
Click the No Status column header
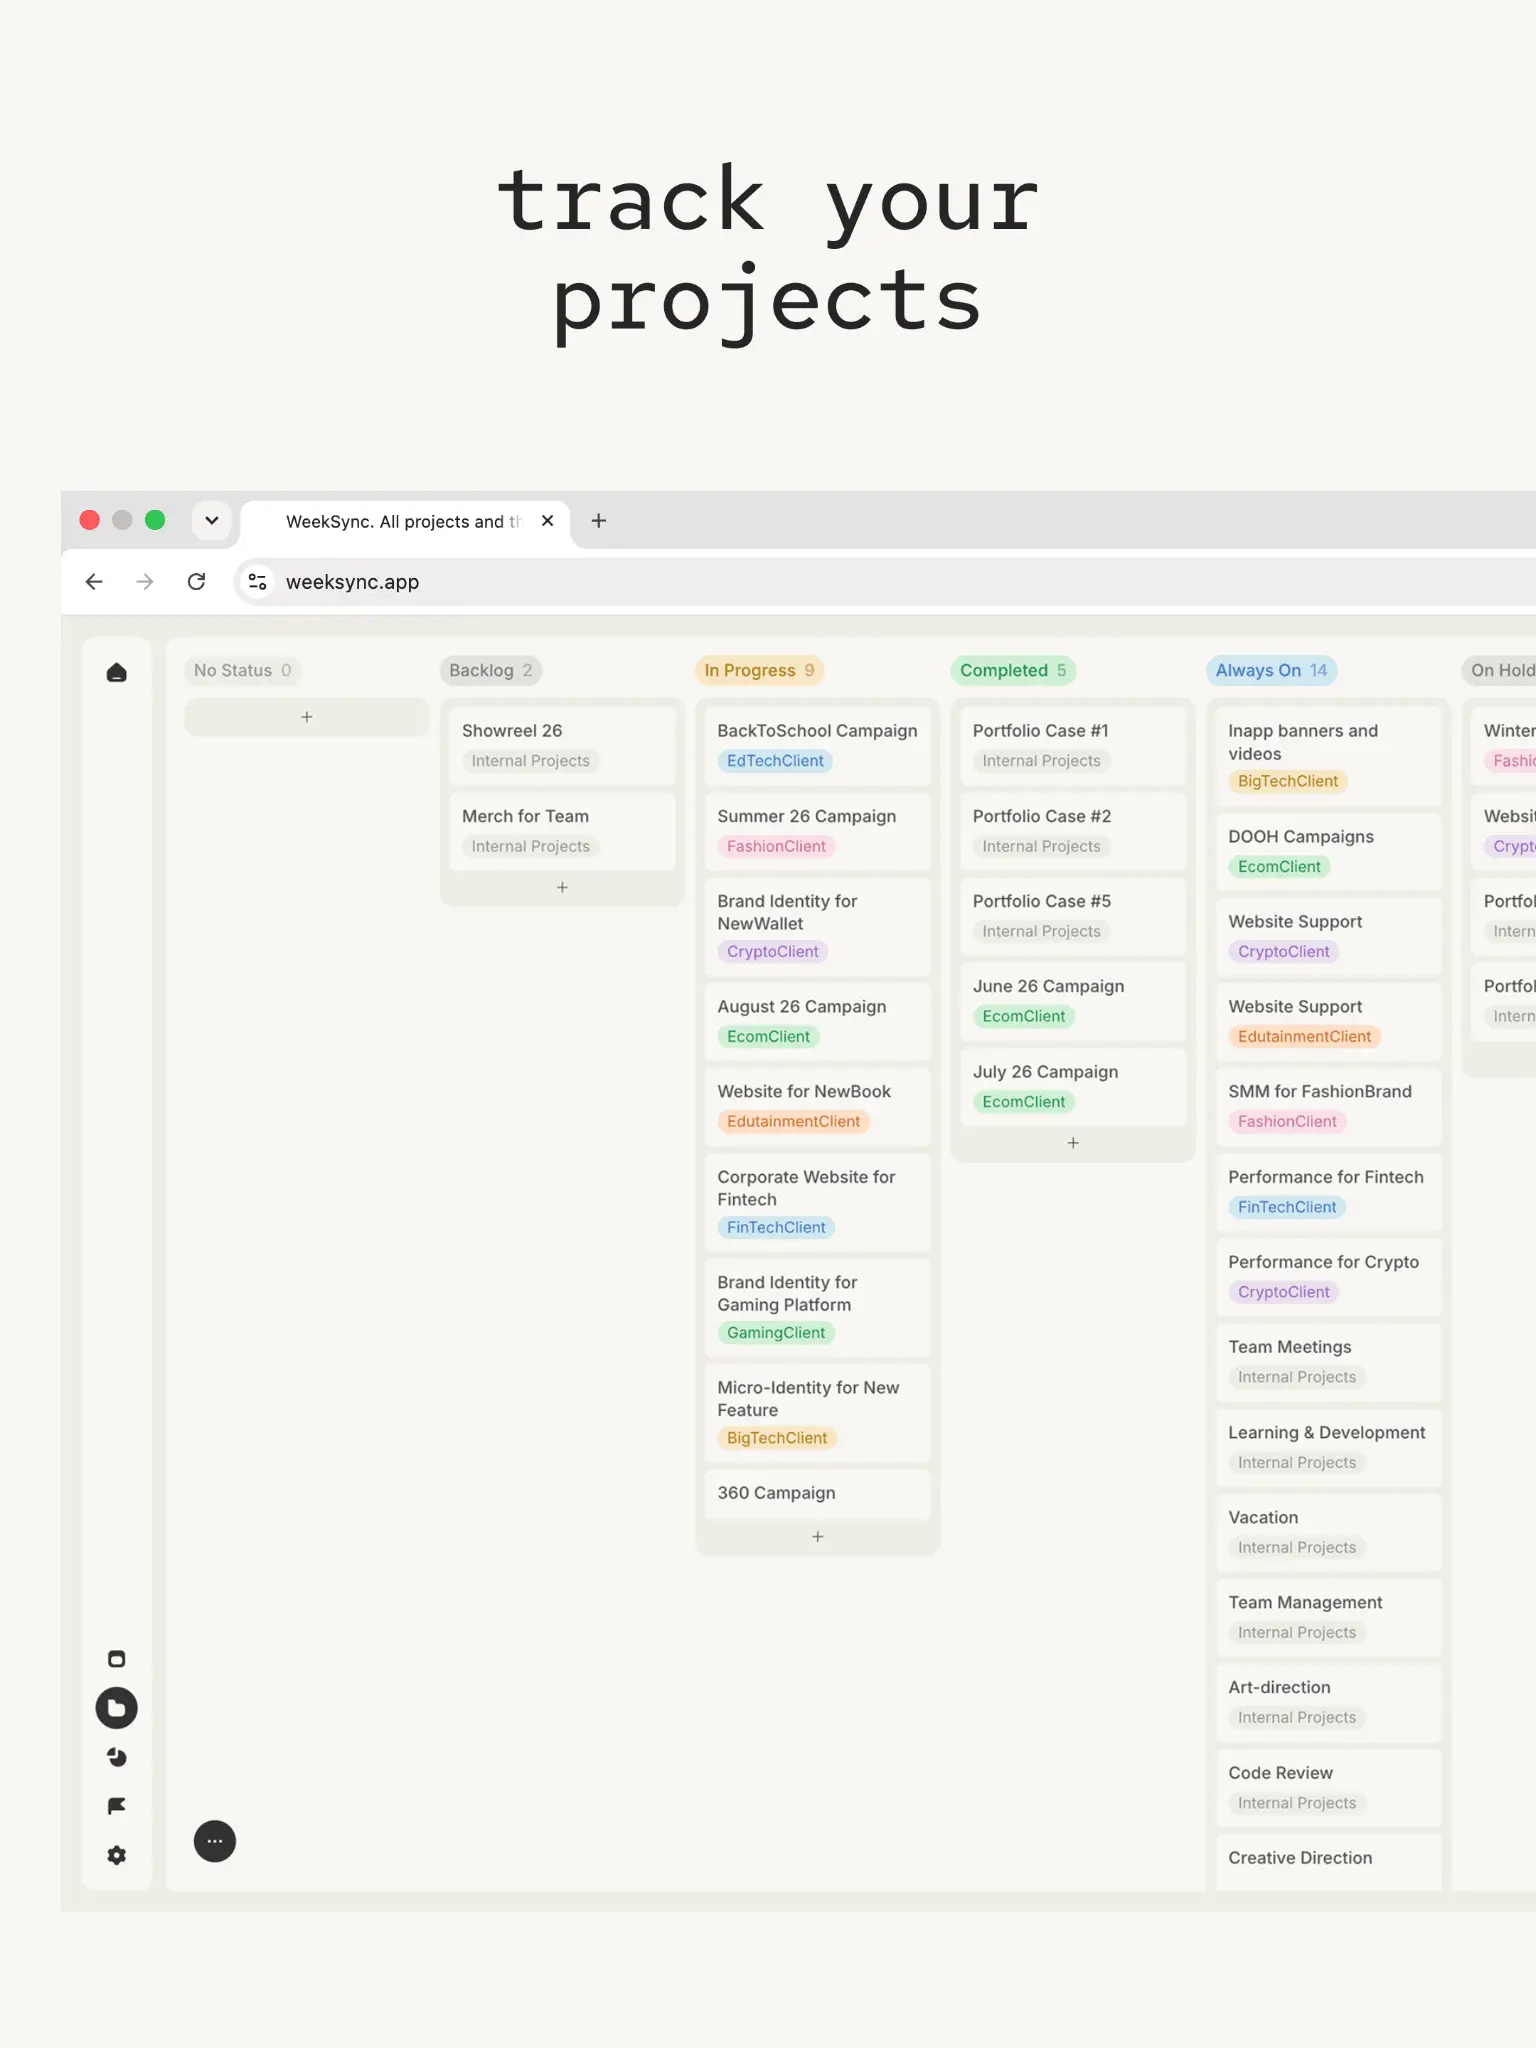pos(242,671)
